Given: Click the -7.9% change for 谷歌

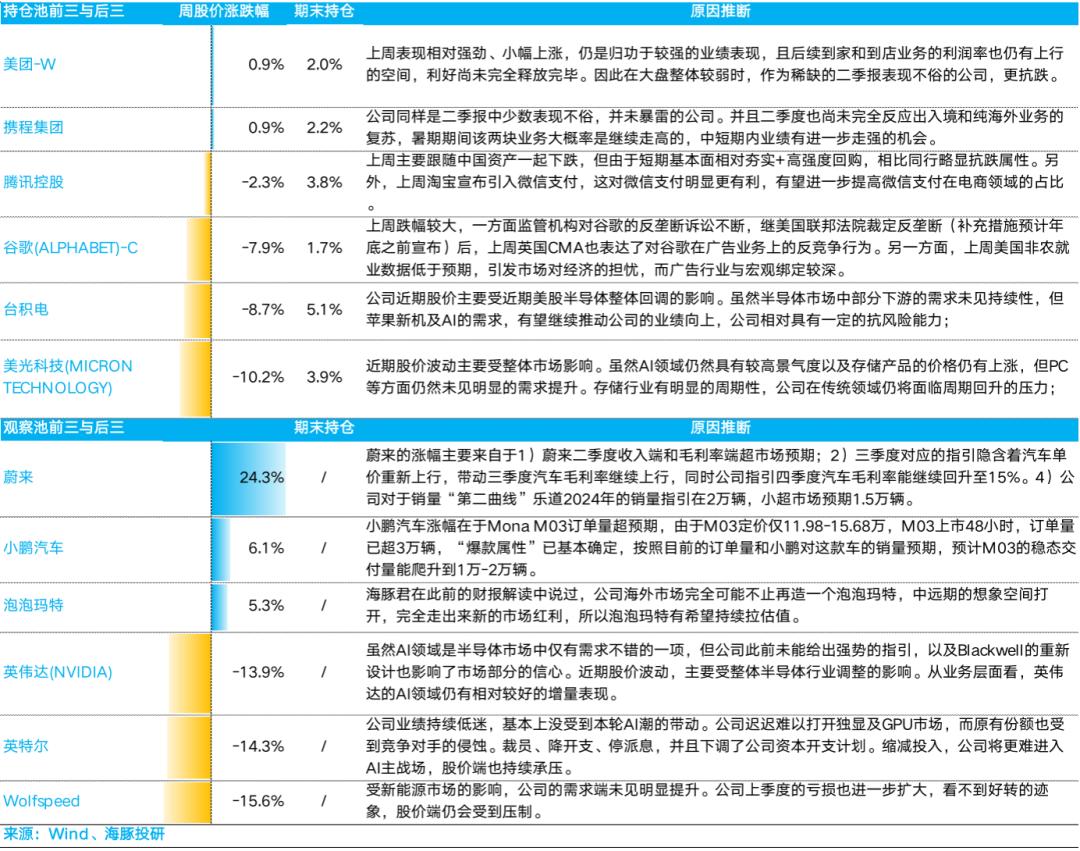Looking at the screenshot, I should tap(262, 248).
